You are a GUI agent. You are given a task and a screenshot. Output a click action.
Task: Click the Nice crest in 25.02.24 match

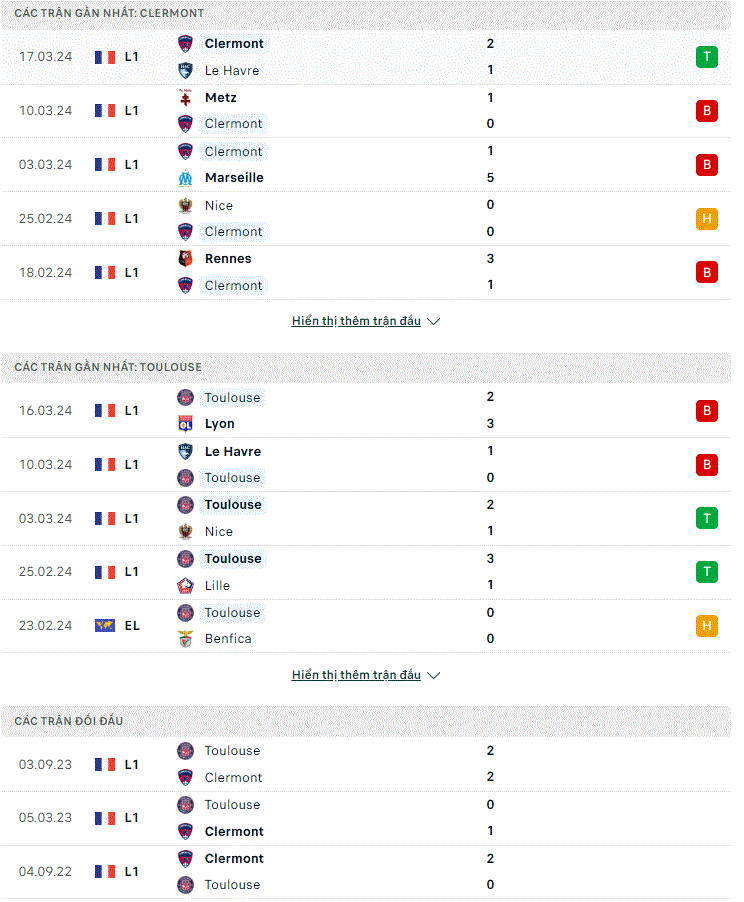185,205
